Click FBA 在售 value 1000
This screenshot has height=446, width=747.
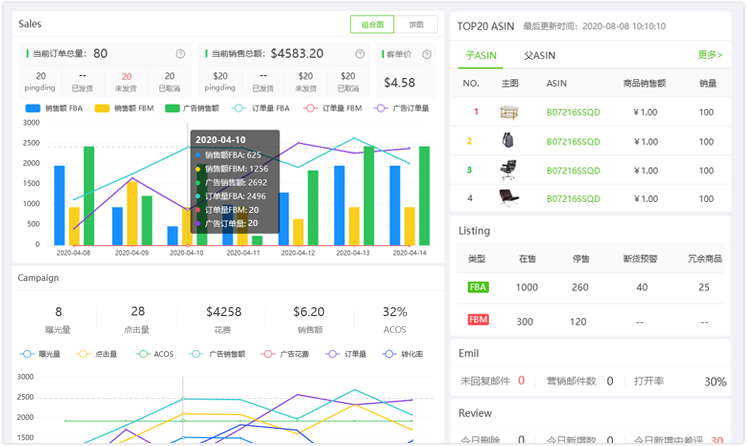527,287
